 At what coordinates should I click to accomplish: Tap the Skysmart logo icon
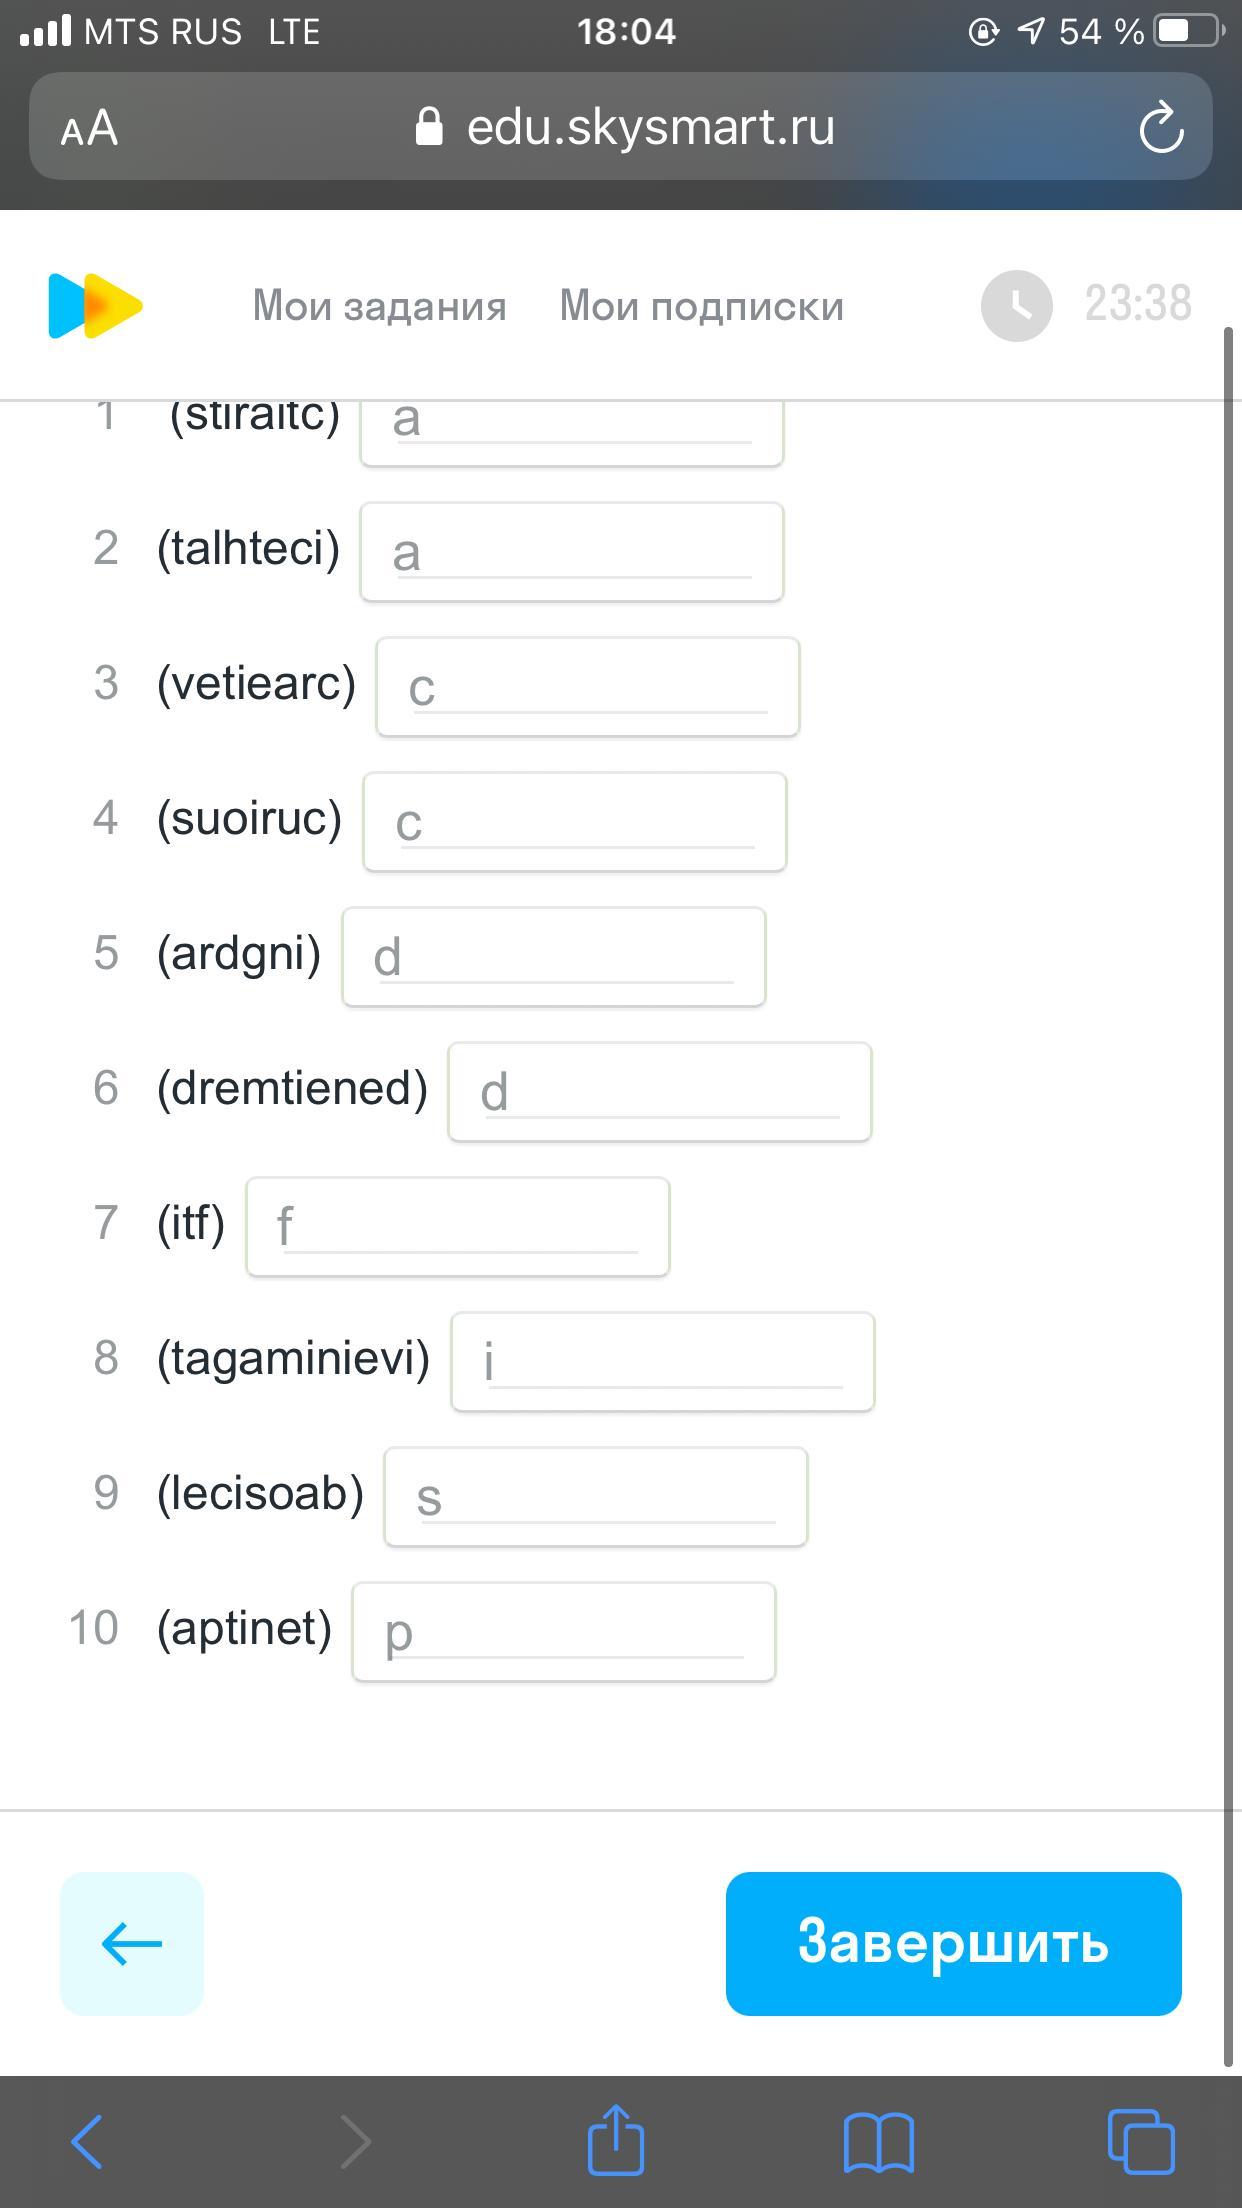95,305
